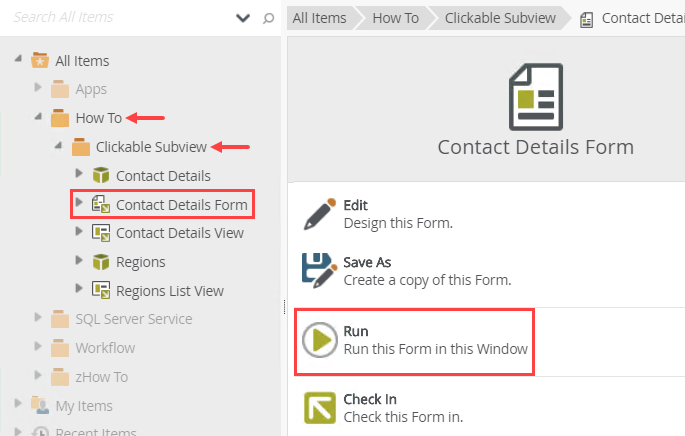
Task: Click the Regions SmartObject cube icon
Action: point(100,262)
